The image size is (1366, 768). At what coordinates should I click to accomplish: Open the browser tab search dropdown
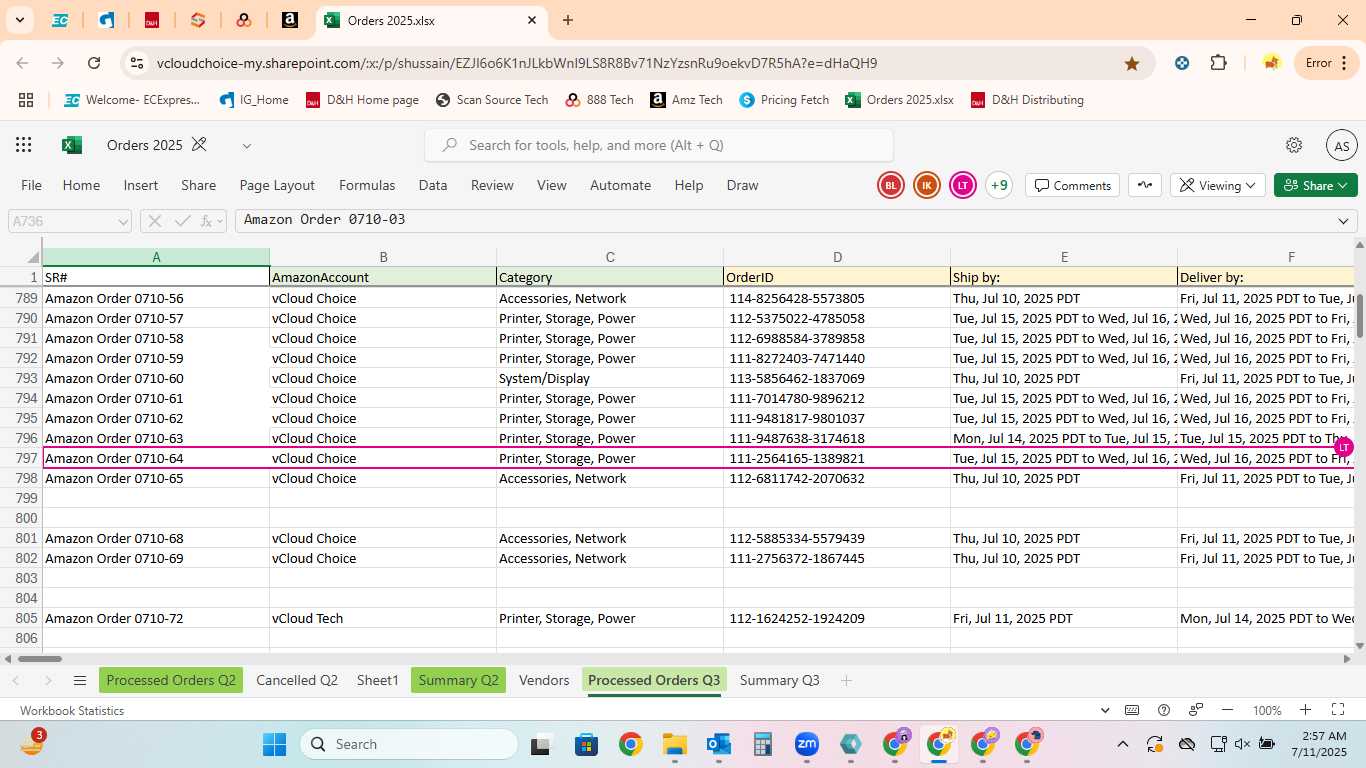point(19,20)
